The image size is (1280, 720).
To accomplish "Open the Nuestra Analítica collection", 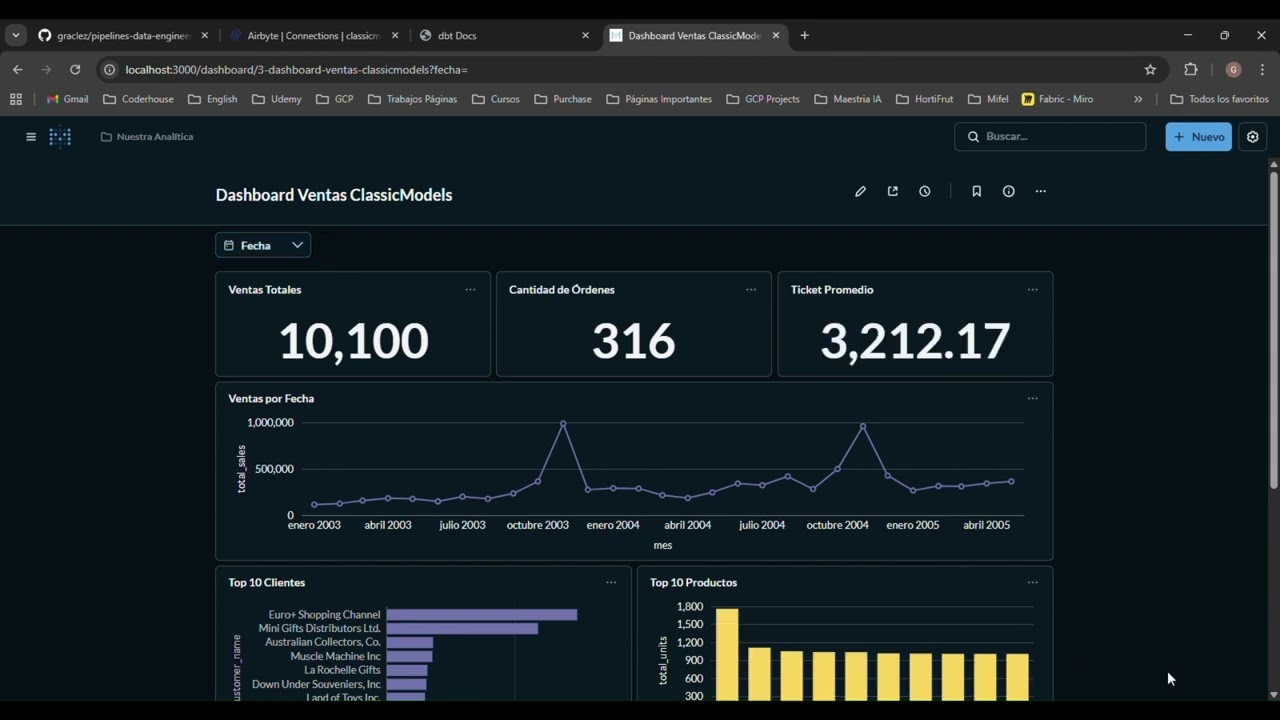I will 147,137.
